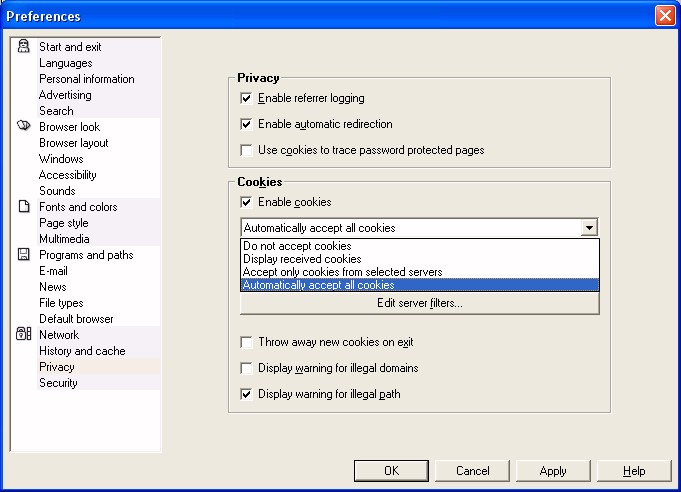
Task: Go to History and cache settings
Action: (82, 351)
